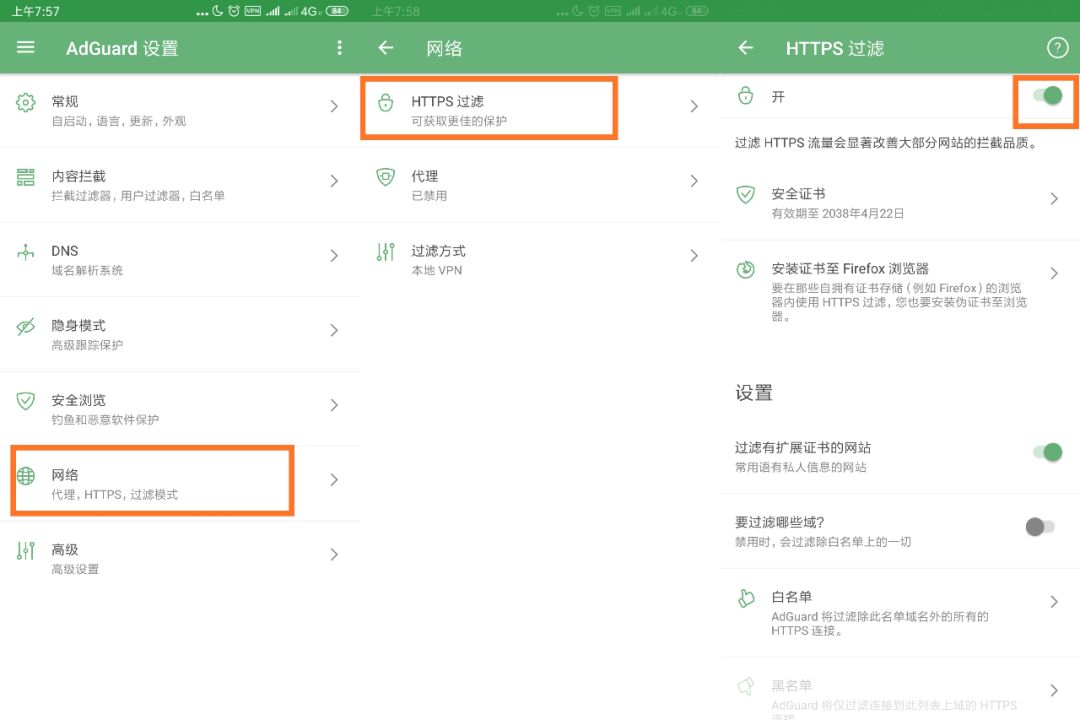
Task: Select the 代理 已禁用 option
Action: click(x=540, y=185)
